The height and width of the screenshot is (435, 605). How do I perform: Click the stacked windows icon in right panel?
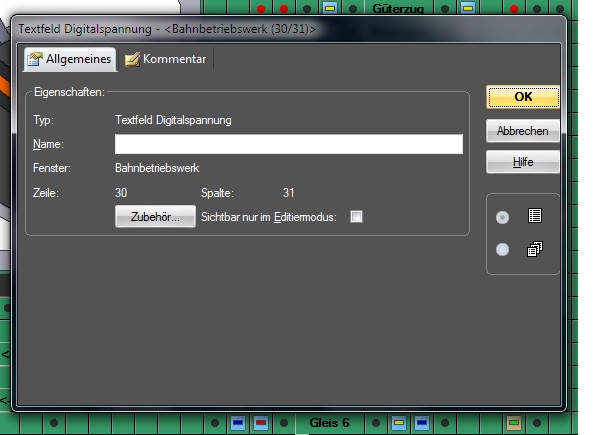pos(535,250)
